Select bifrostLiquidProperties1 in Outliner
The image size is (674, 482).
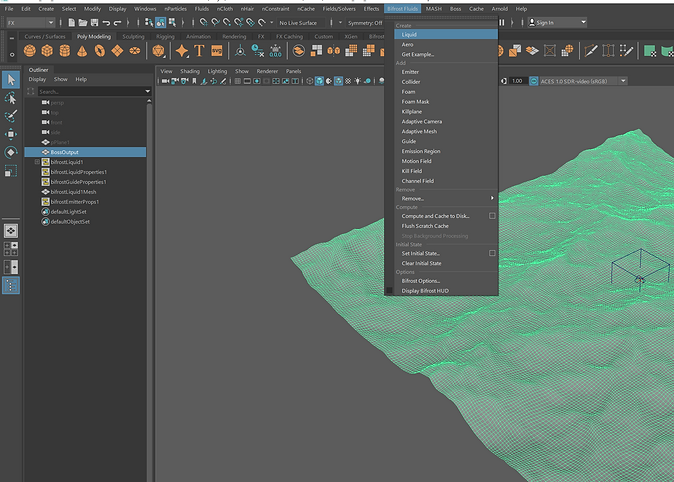coord(78,172)
